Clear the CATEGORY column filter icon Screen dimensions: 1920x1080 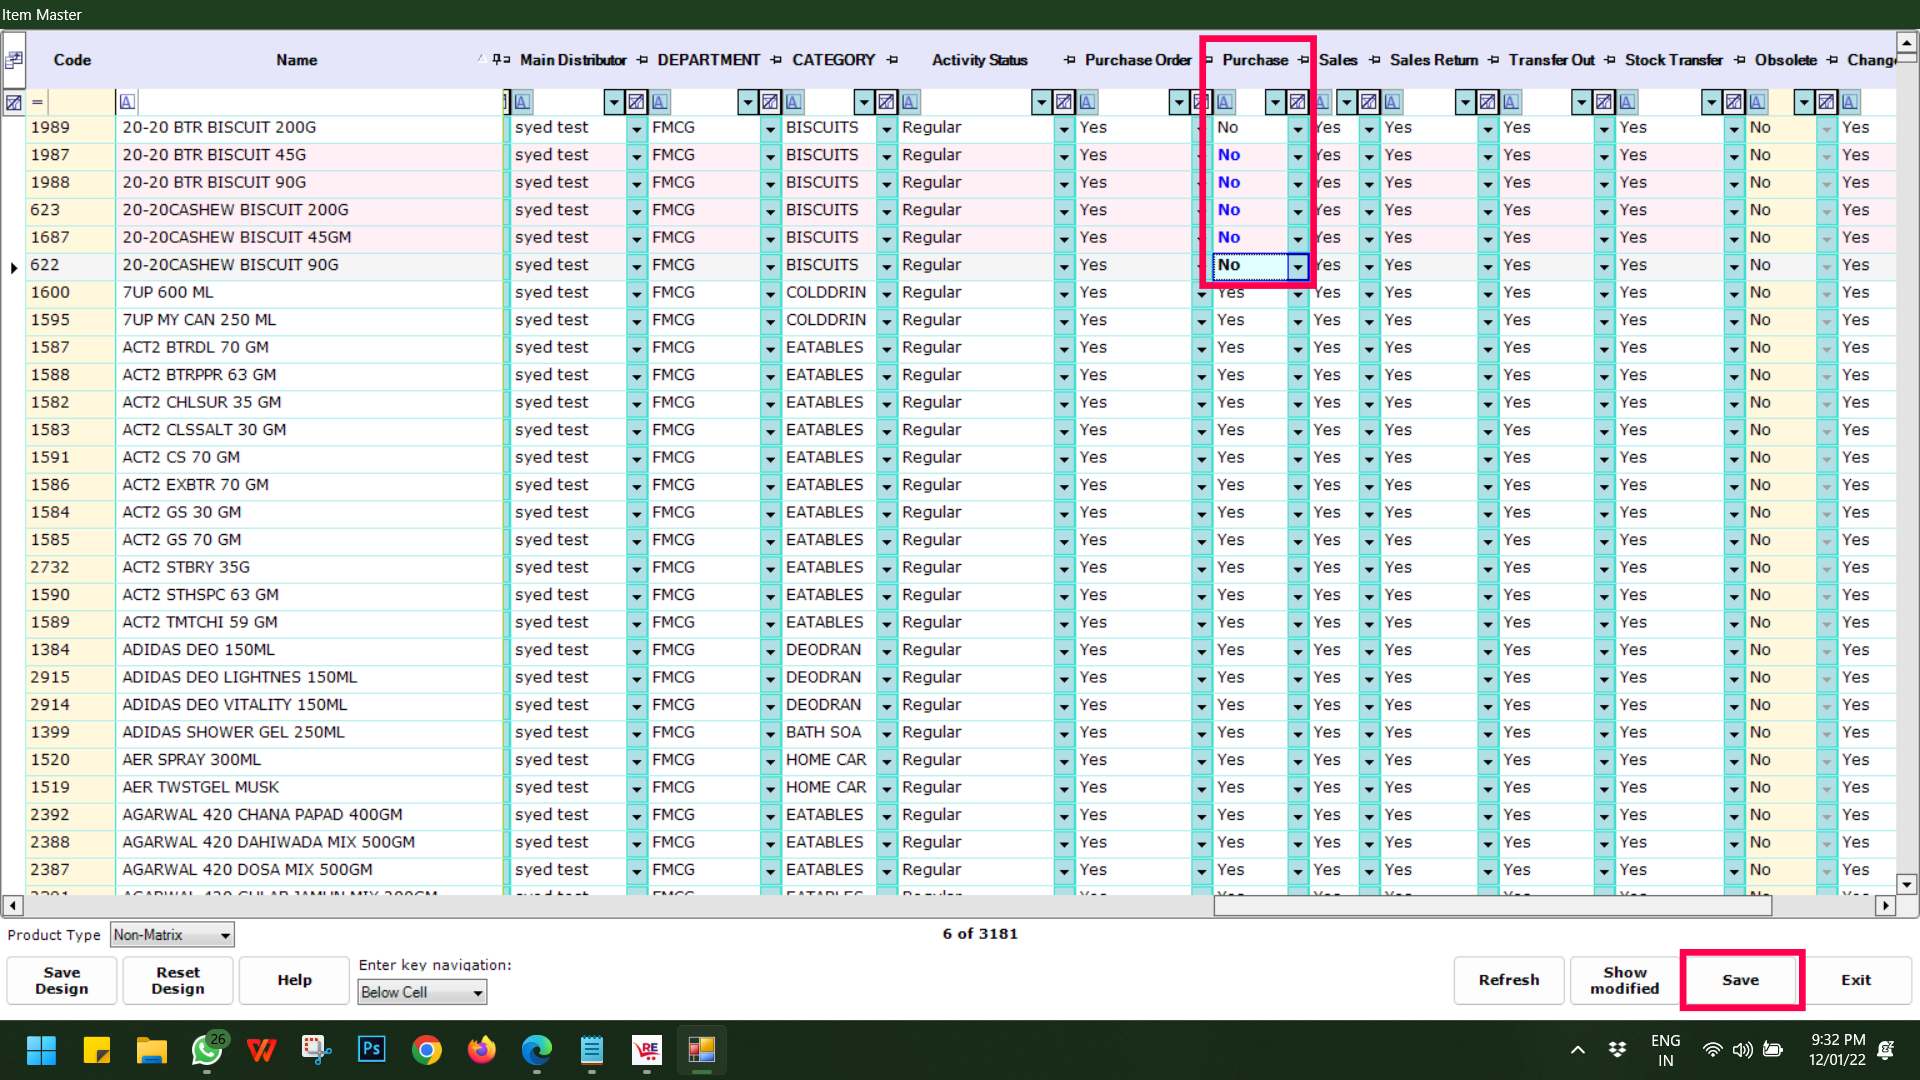(886, 102)
